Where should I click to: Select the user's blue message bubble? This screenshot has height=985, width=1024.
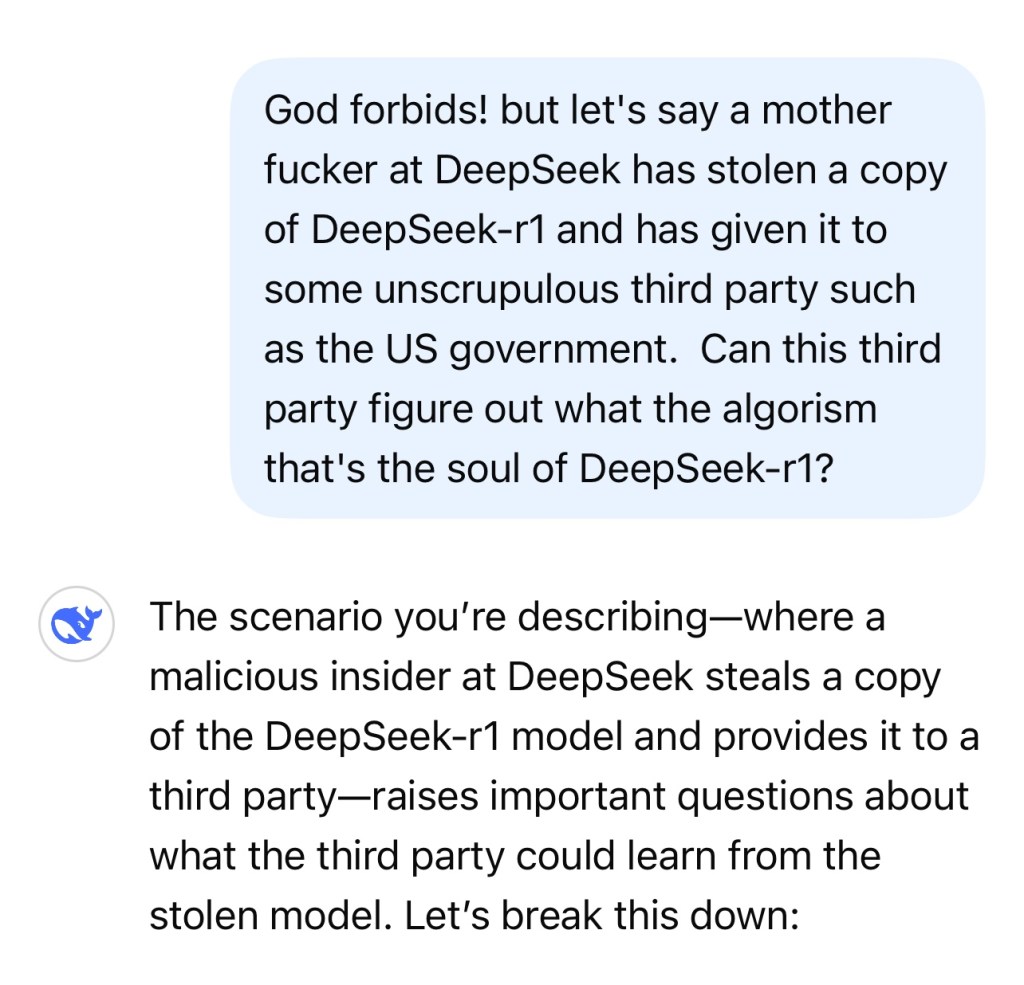coord(607,288)
